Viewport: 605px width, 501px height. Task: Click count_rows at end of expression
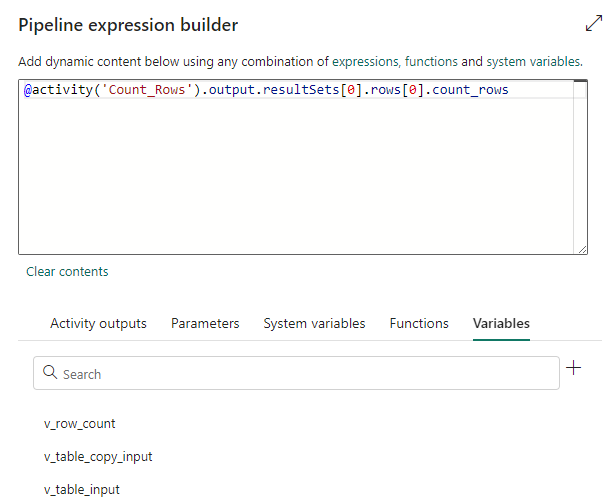(x=471, y=90)
